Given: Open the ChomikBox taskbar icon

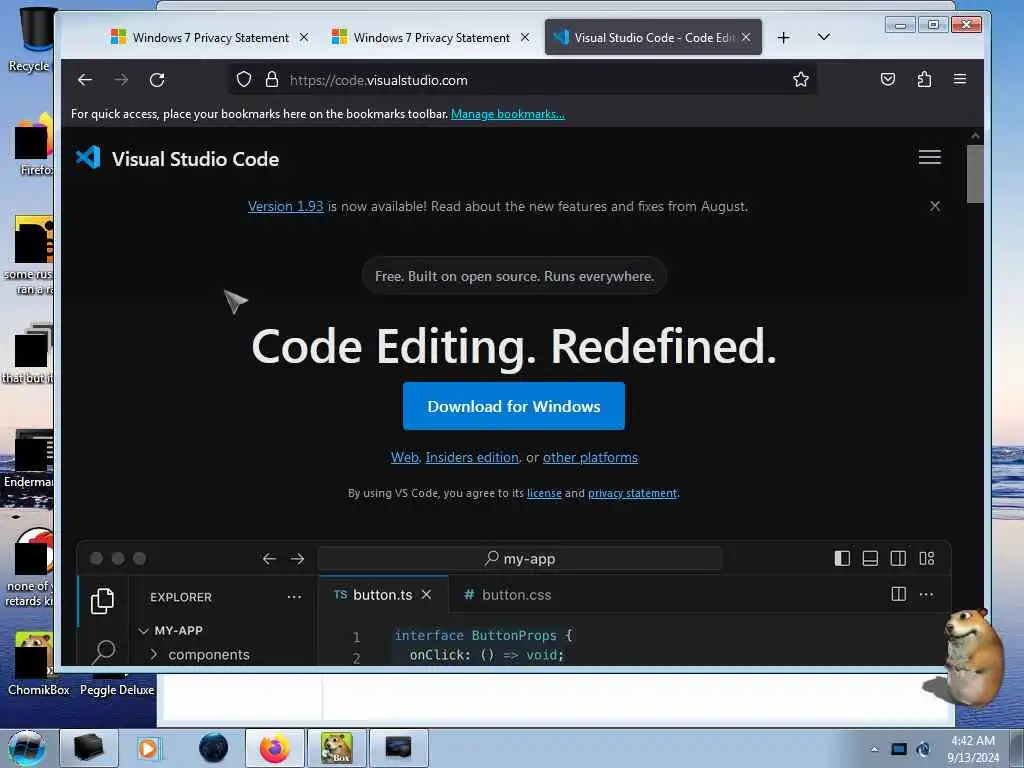Looking at the screenshot, I should 336,748.
